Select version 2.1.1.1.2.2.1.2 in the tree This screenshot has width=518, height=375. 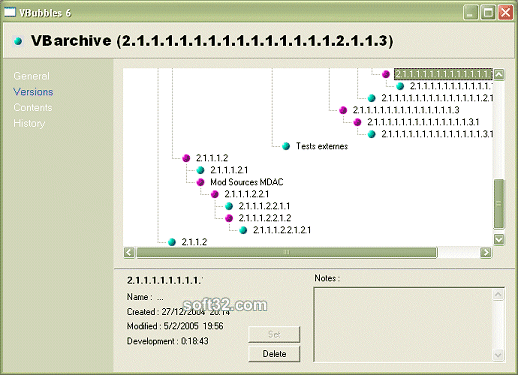click(x=265, y=218)
